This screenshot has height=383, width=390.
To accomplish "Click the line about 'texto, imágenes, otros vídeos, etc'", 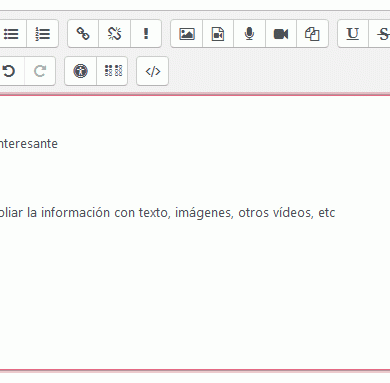I will click(x=167, y=212).
